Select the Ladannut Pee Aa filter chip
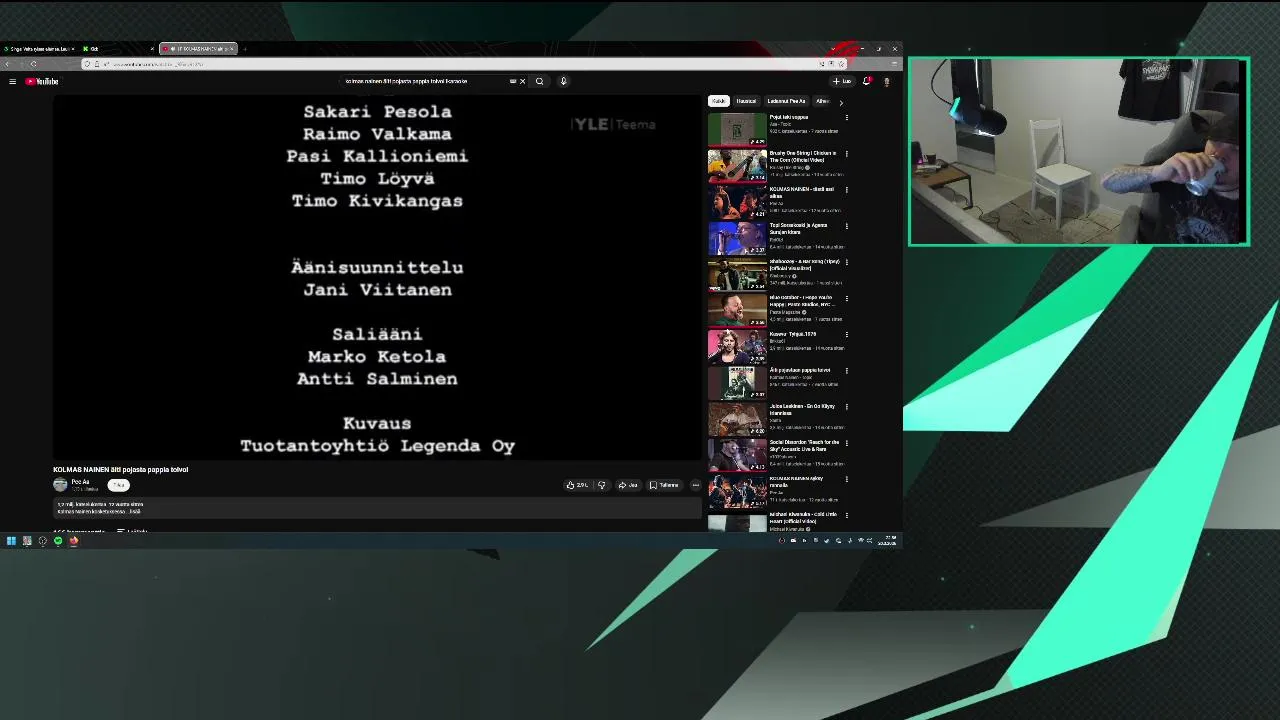 [x=786, y=101]
